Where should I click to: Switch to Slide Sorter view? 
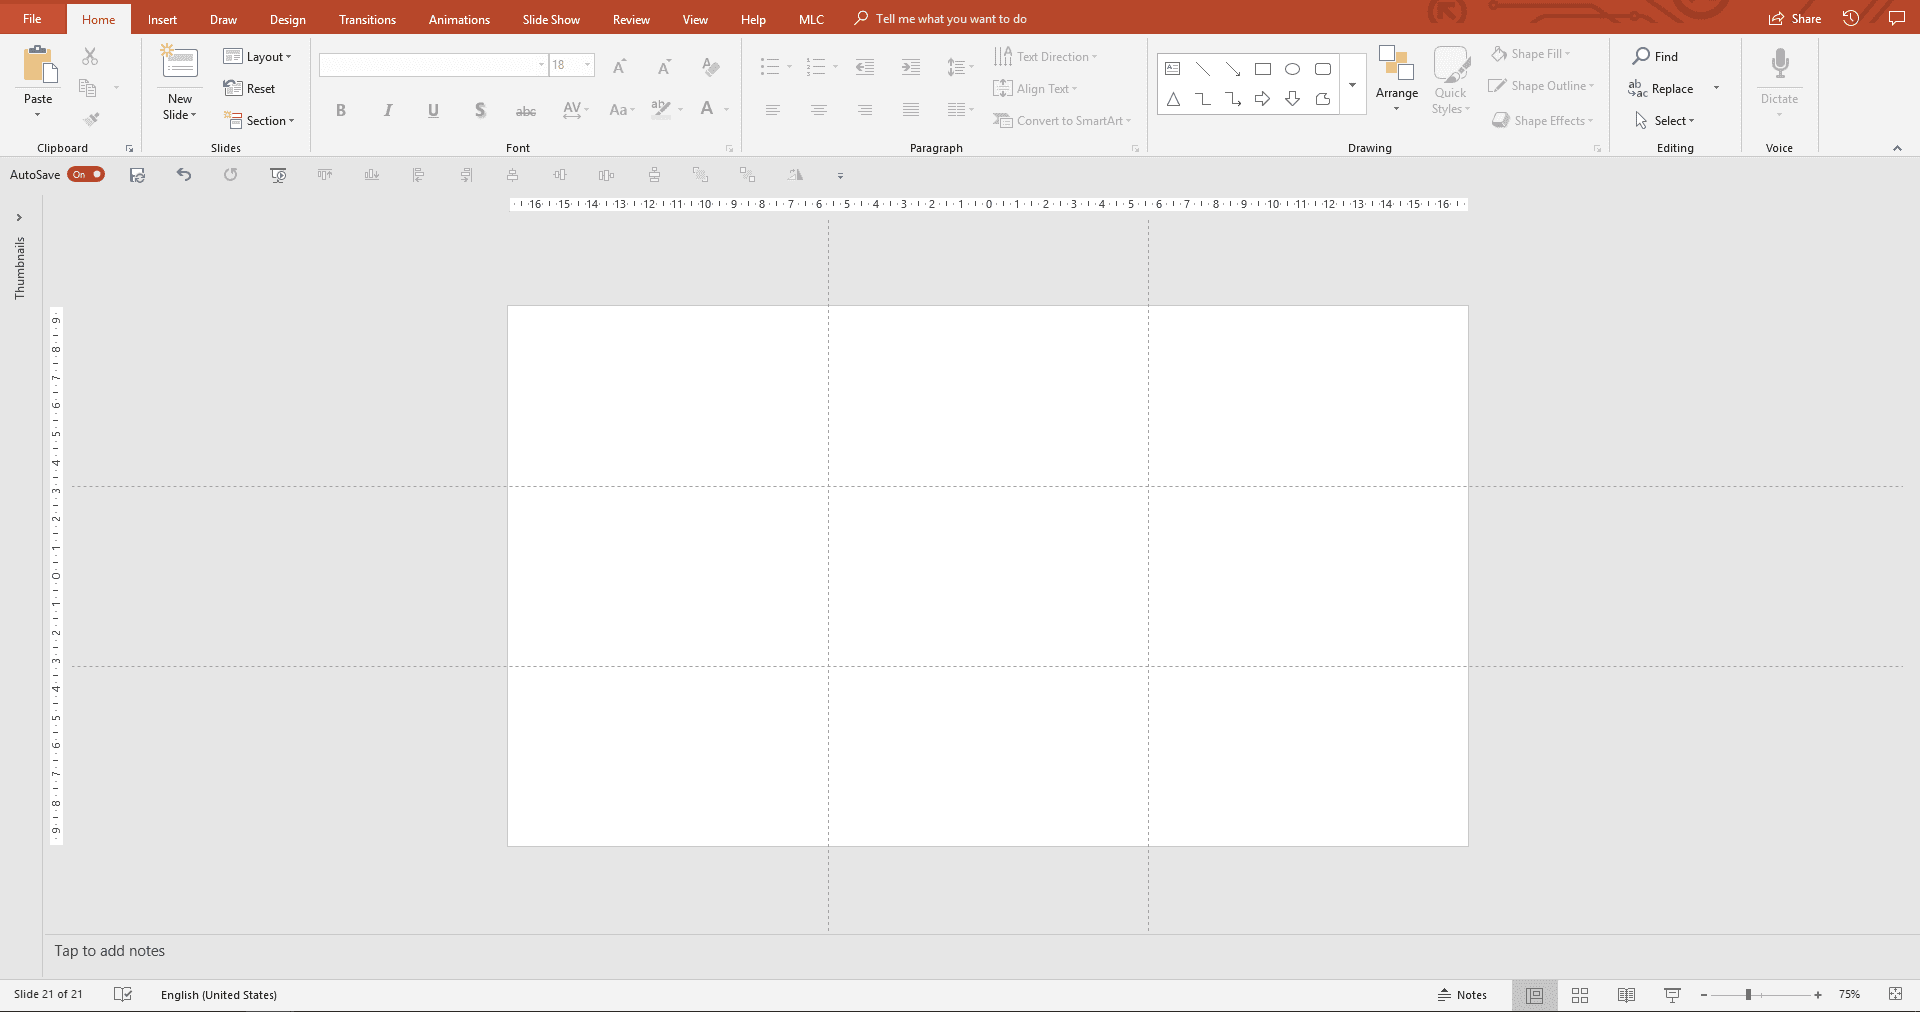click(1580, 995)
